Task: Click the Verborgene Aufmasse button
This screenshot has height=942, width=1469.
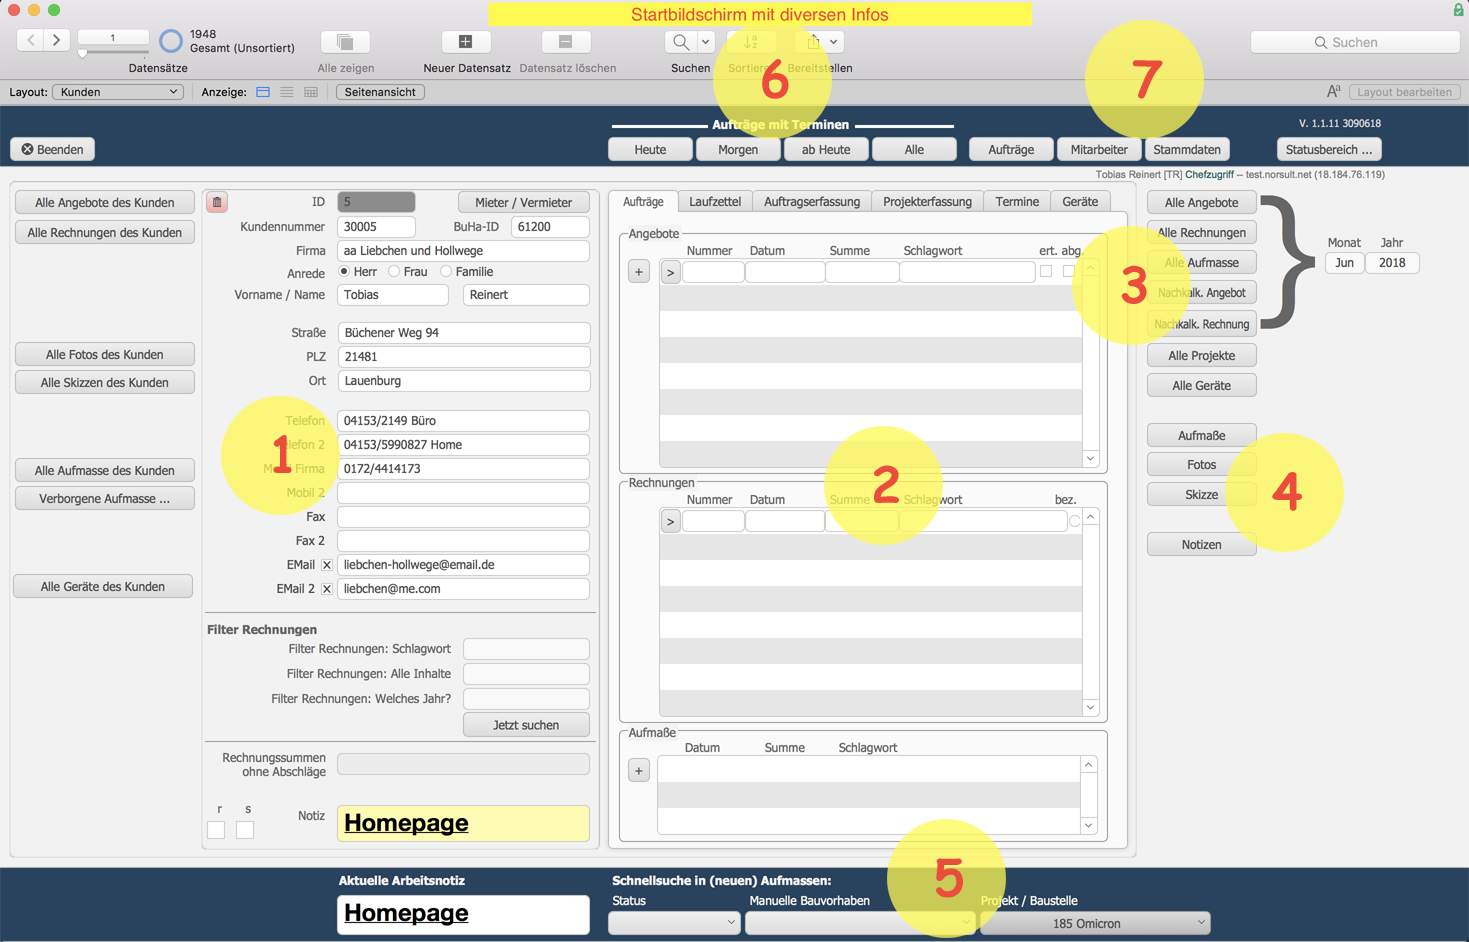Action: pos(104,498)
